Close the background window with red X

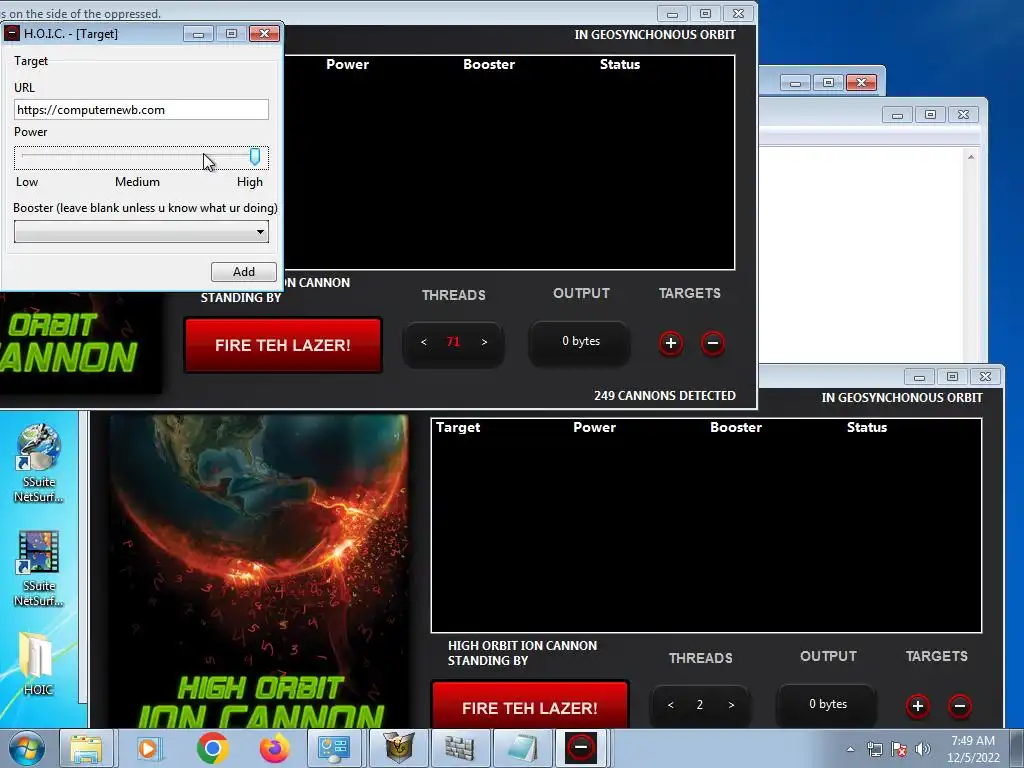861,82
